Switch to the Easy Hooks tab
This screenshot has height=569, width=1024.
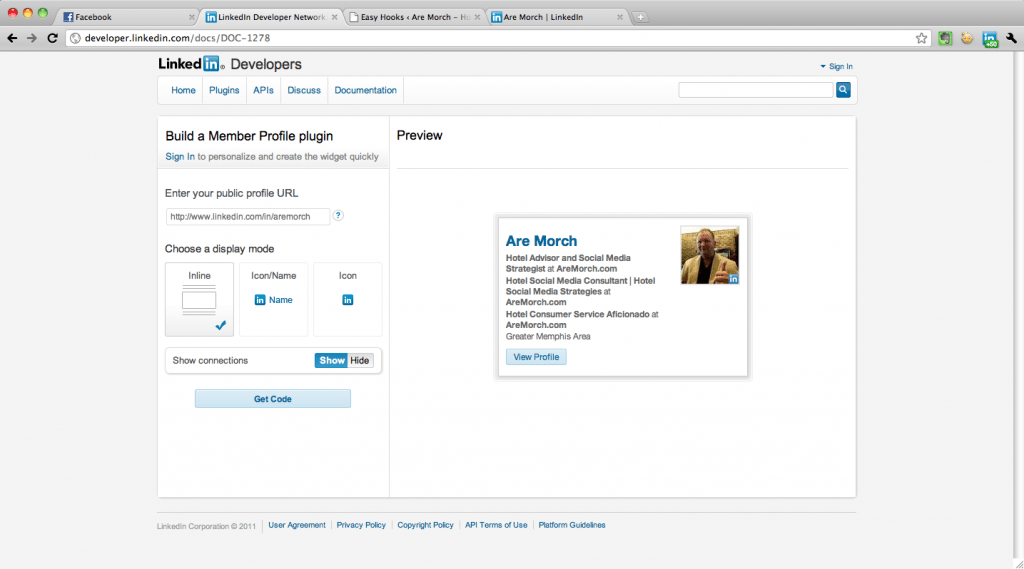coord(414,17)
